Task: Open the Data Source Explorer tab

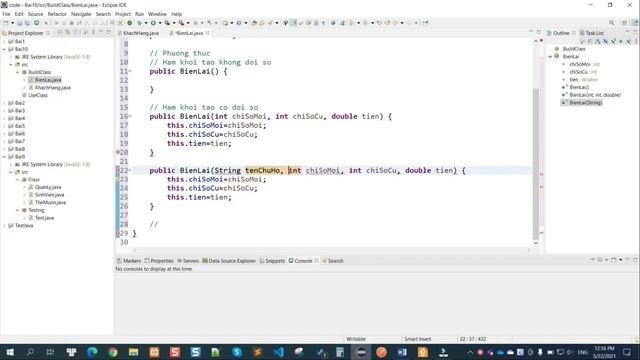Action: click(x=229, y=261)
